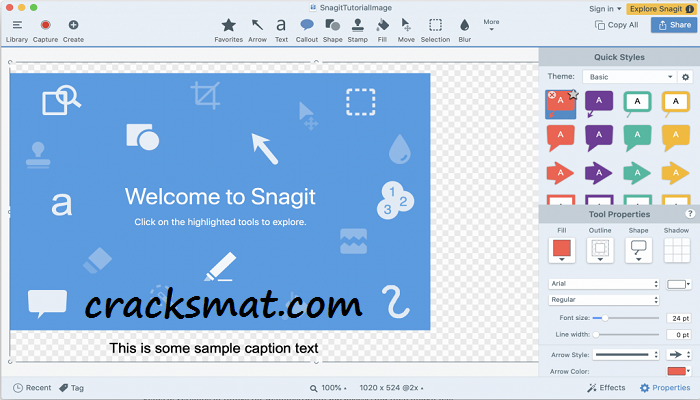This screenshot has height=400, width=700.
Task: Open the More tools dropdown
Action: (x=491, y=25)
